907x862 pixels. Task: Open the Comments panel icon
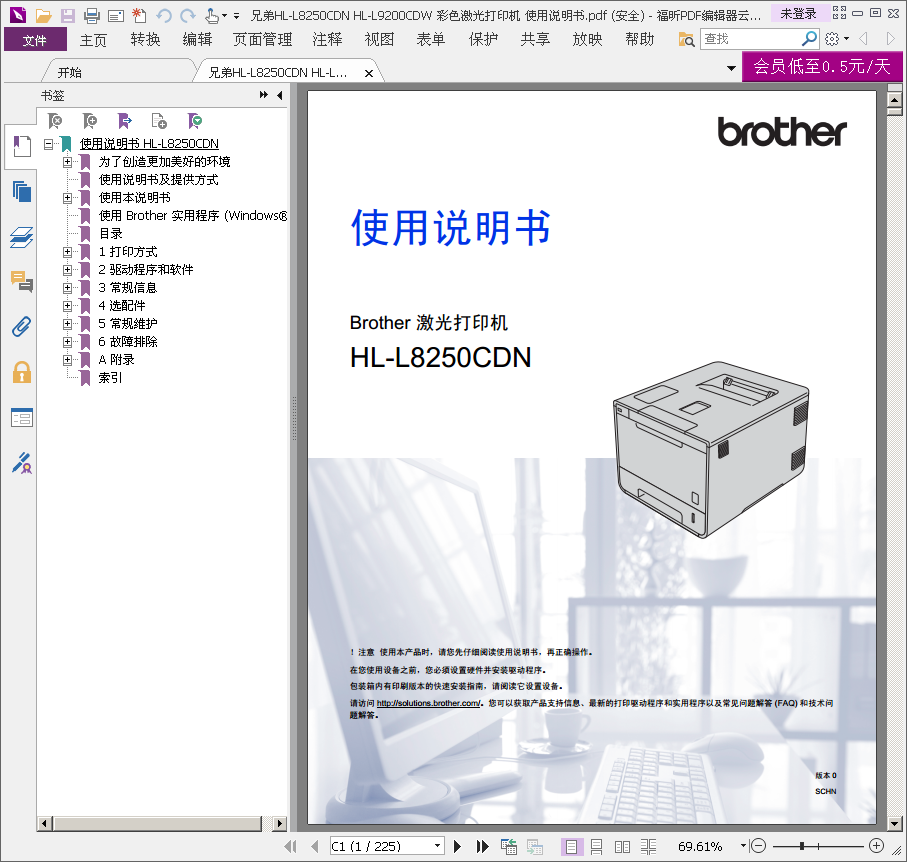tap(21, 282)
